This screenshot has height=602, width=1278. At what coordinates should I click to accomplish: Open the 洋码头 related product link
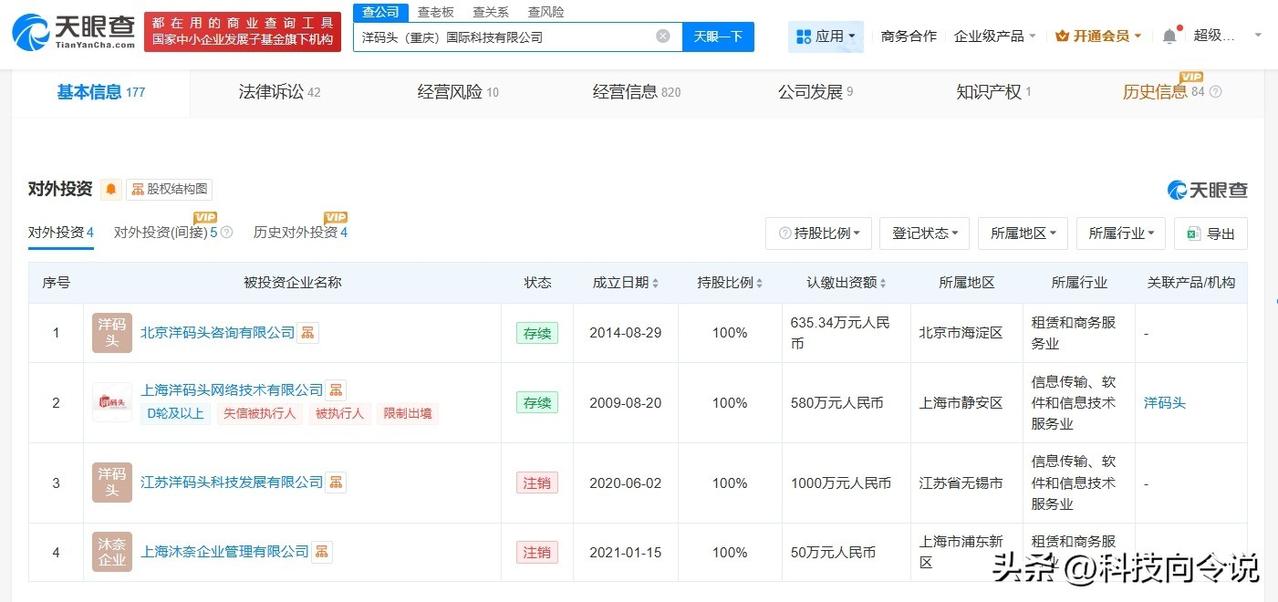[1165, 403]
